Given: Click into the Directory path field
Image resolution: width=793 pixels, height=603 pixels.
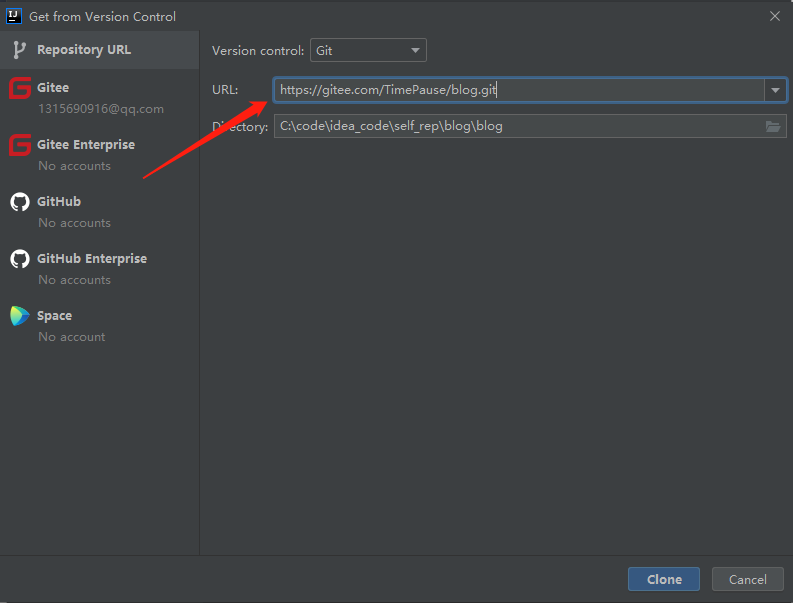Looking at the screenshot, I should coord(515,126).
